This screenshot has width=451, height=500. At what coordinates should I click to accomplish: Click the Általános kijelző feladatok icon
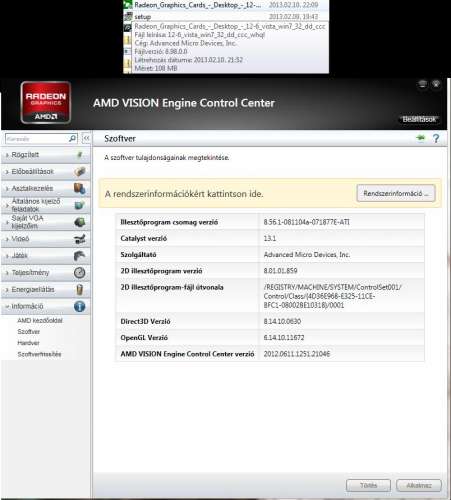point(80,205)
